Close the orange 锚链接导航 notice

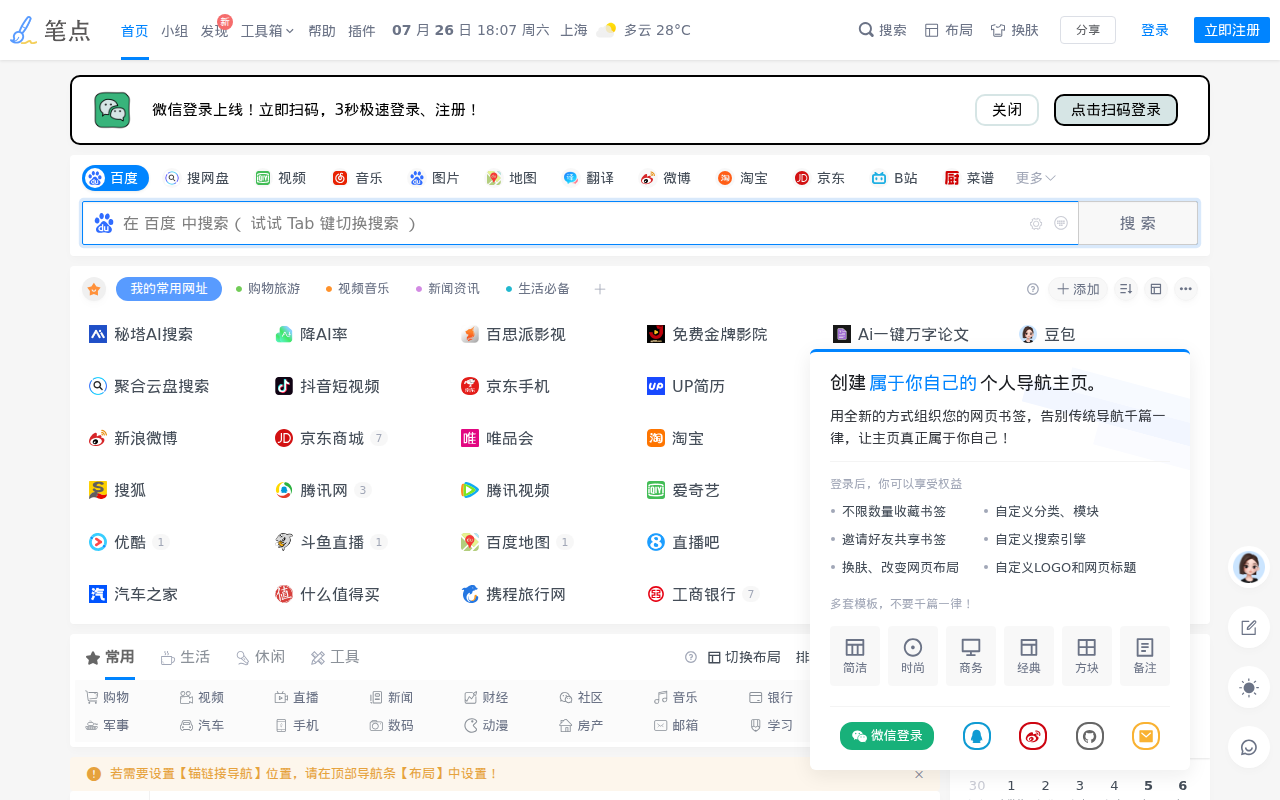(919, 774)
